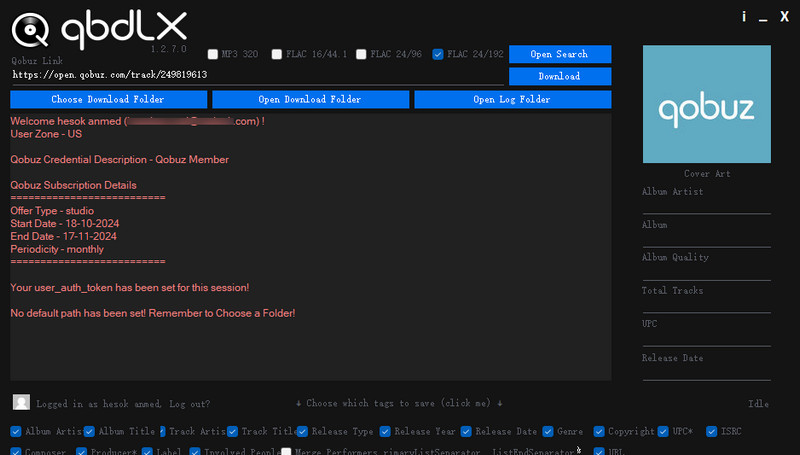The height and width of the screenshot is (455, 800).
Task: Click the Release Date field in sidebar
Action: coord(707,372)
